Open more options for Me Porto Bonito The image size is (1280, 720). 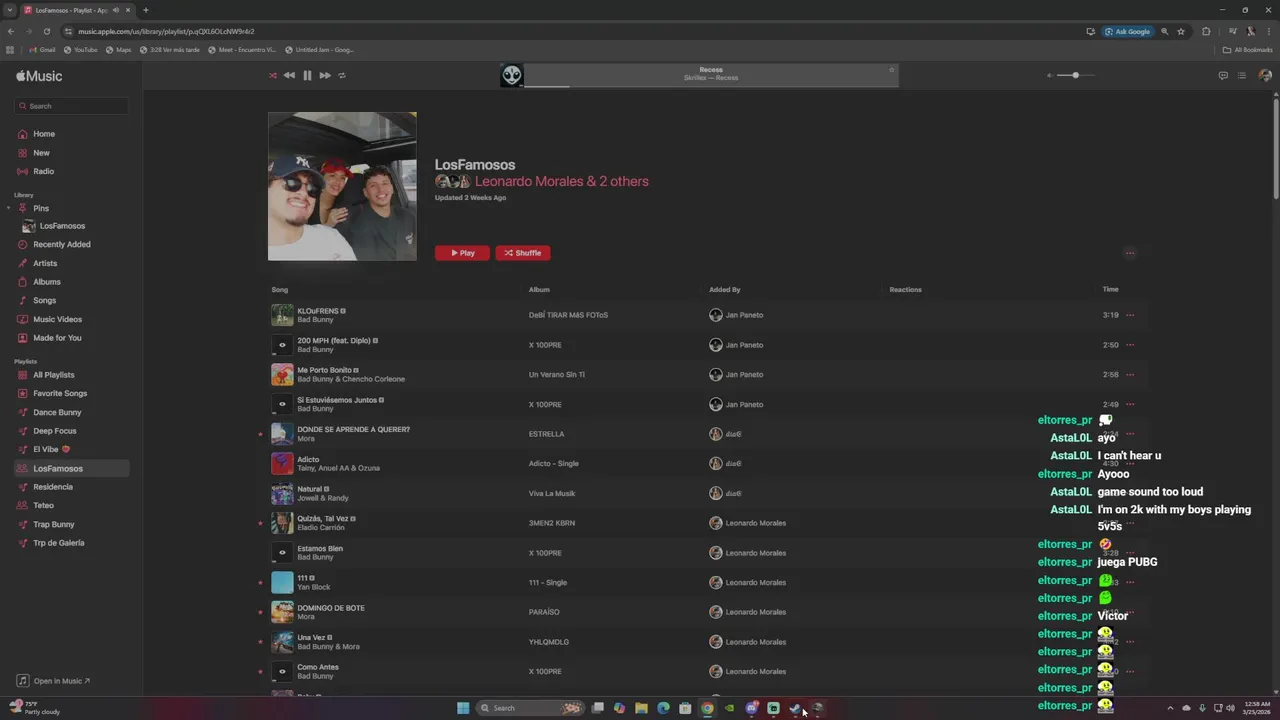(x=1130, y=375)
